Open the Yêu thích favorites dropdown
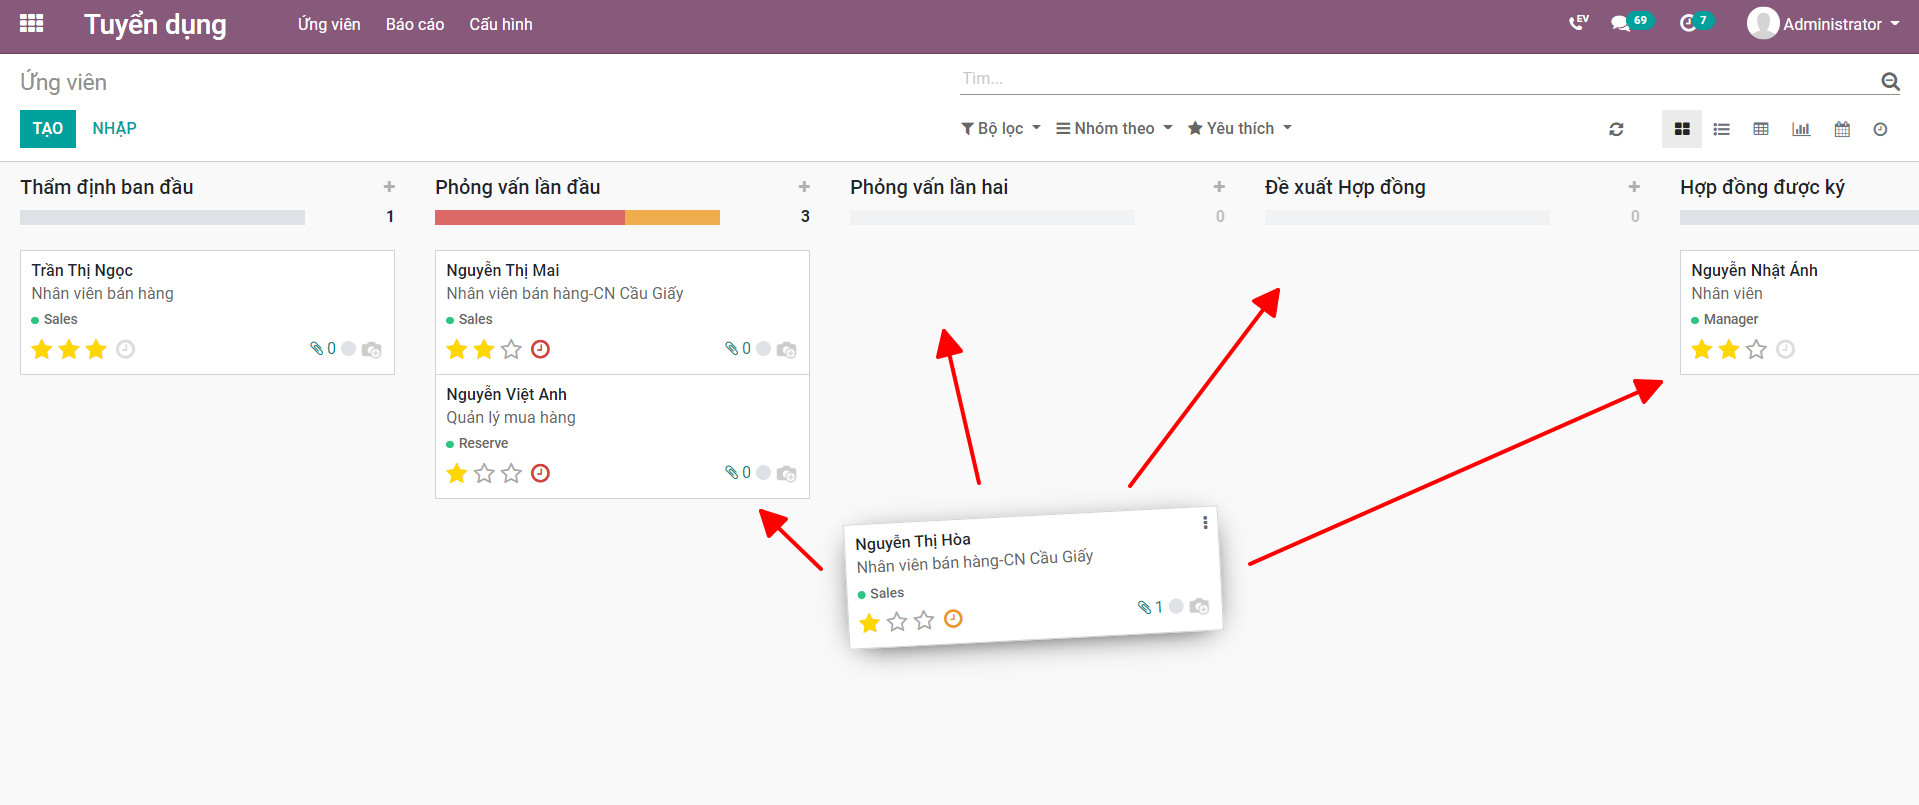Screen dimensions: 1919x805 (1240, 128)
